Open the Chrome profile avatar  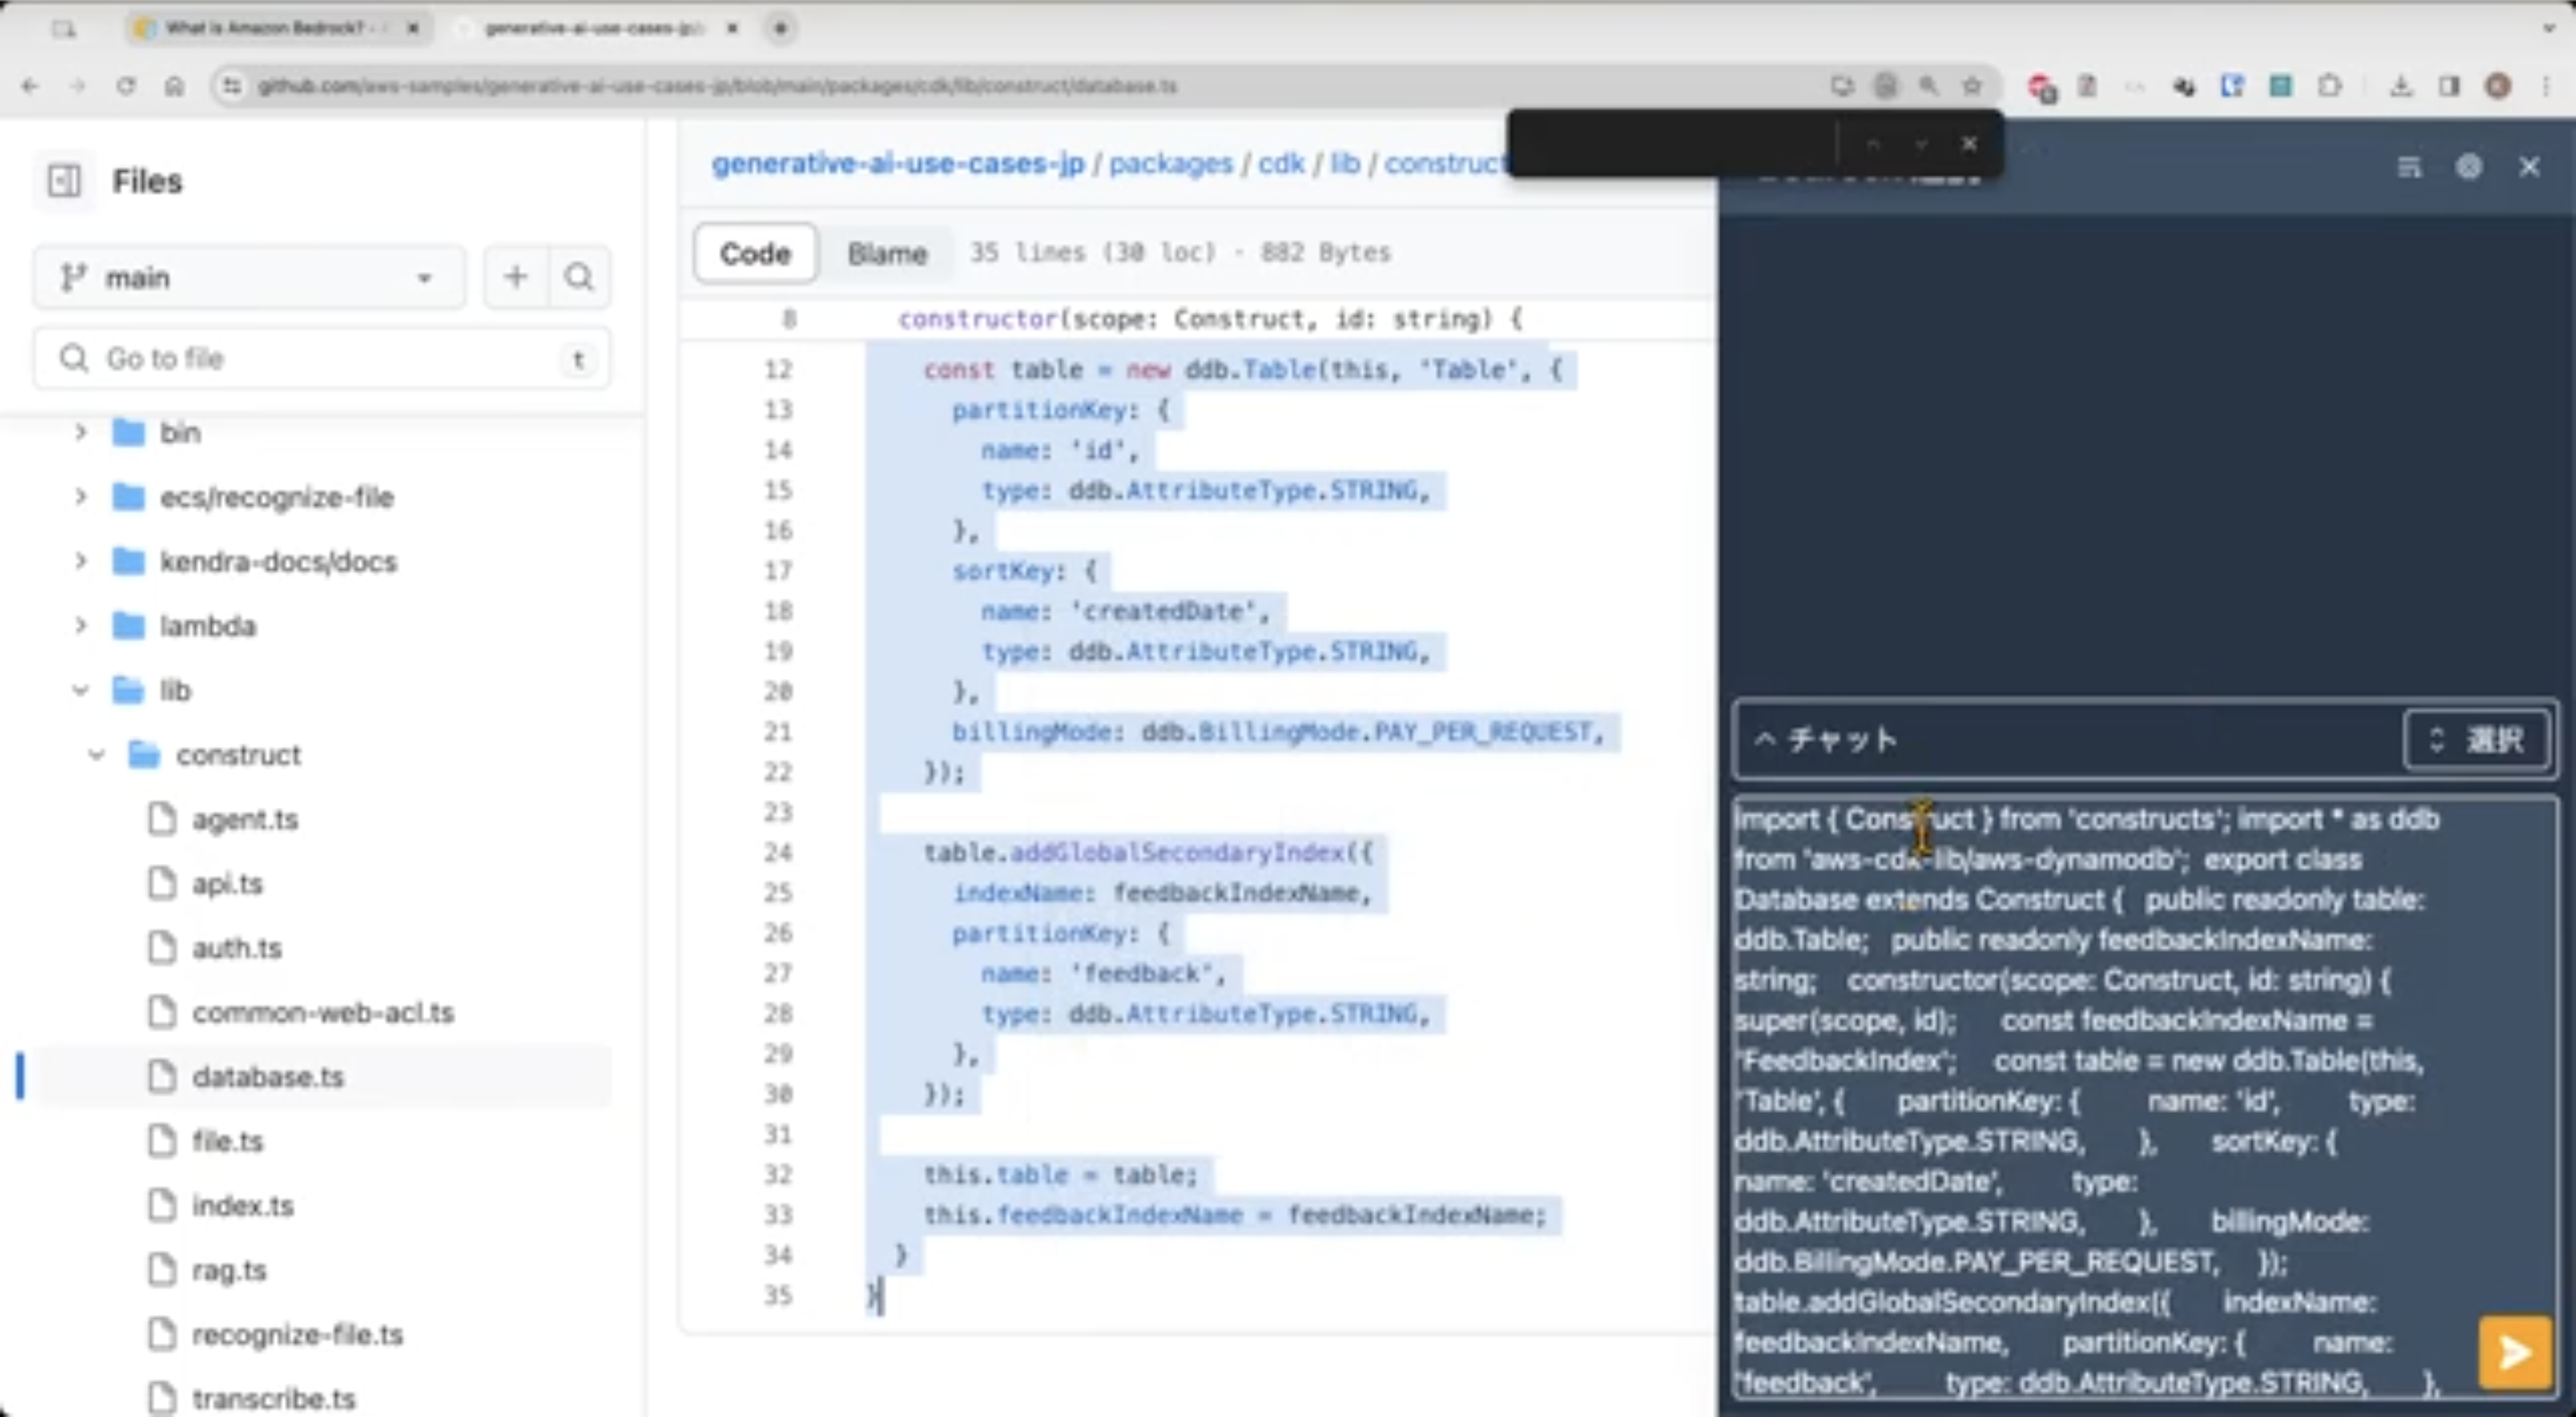click(2497, 86)
